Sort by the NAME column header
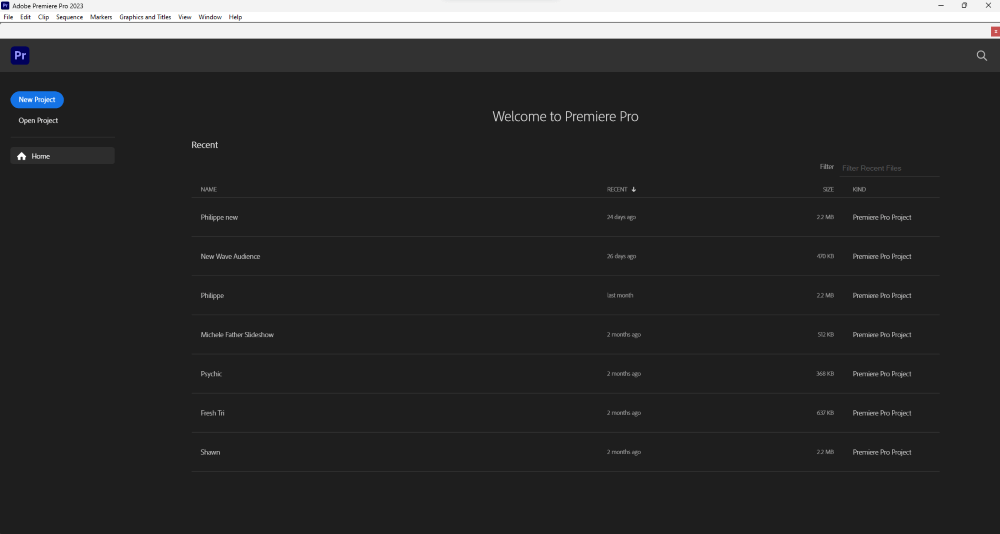Screen dimensions: 1000x534 (209, 189)
